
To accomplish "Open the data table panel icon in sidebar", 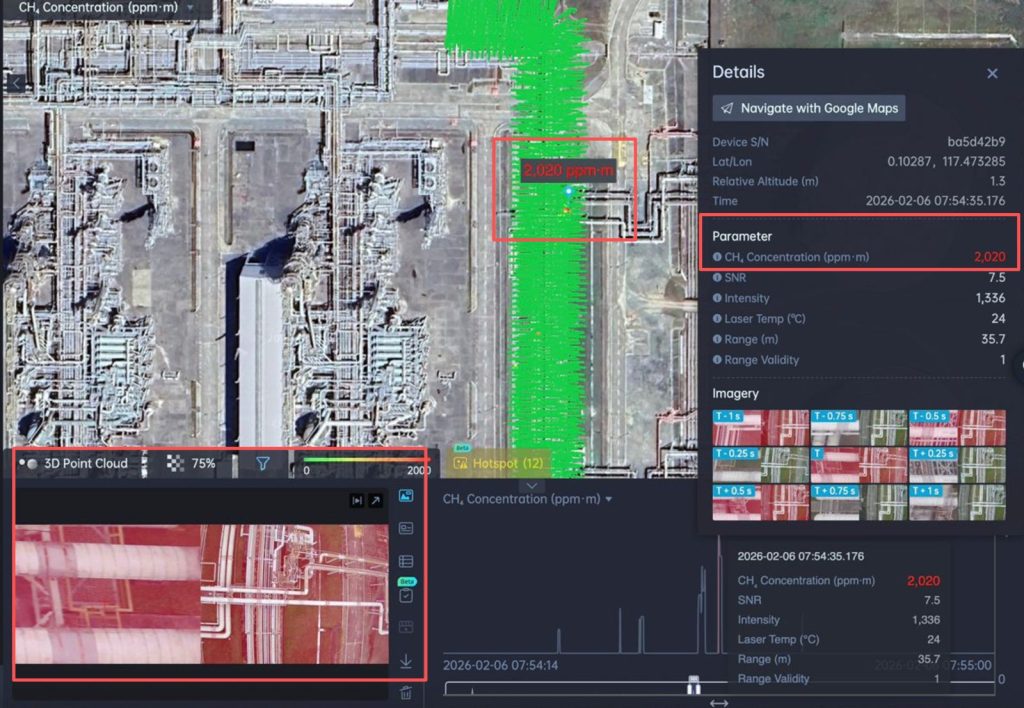I will coord(405,562).
